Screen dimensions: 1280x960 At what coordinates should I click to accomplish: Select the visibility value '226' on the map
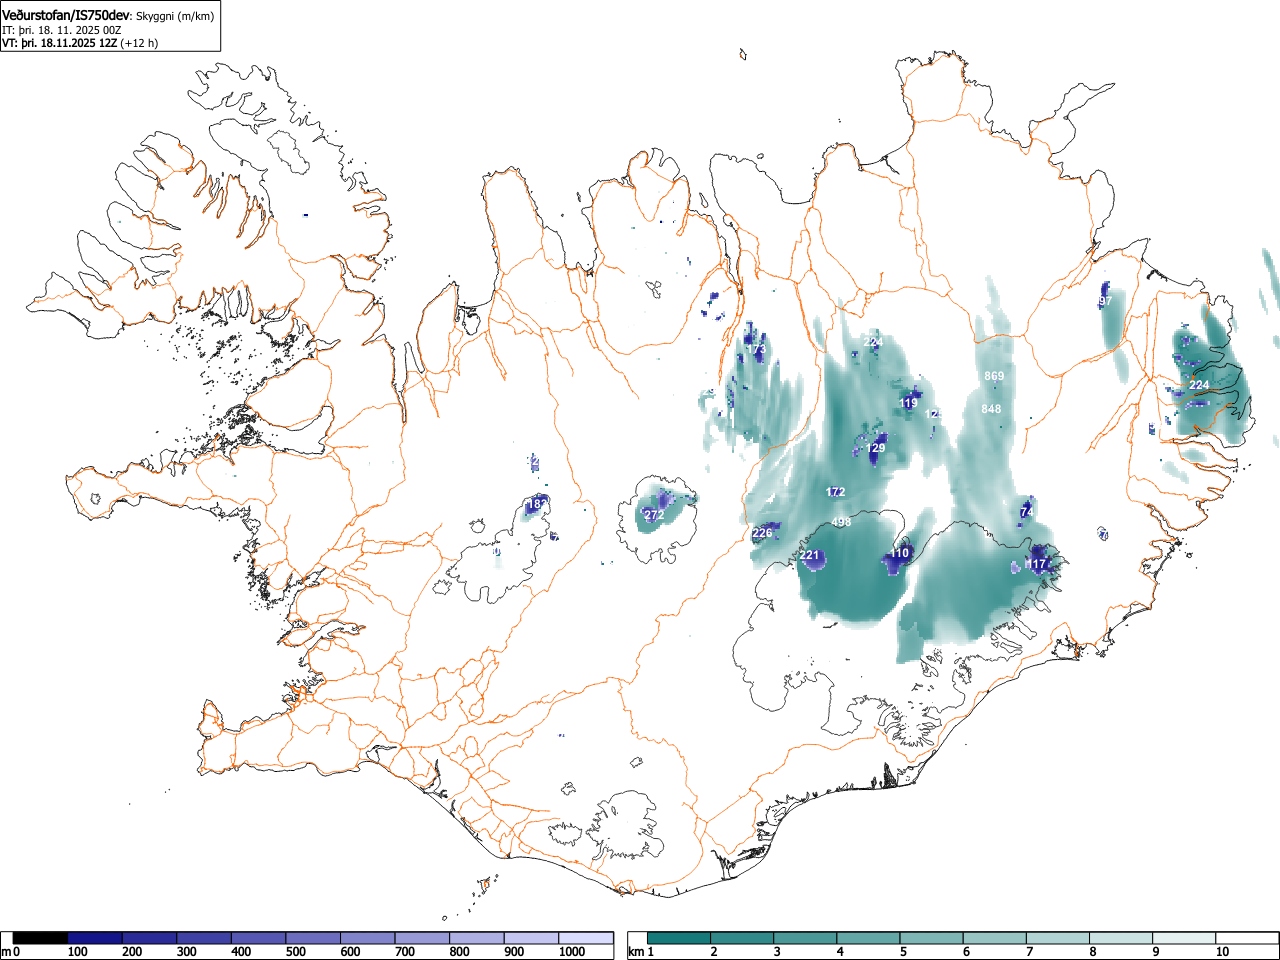click(762, 533)
